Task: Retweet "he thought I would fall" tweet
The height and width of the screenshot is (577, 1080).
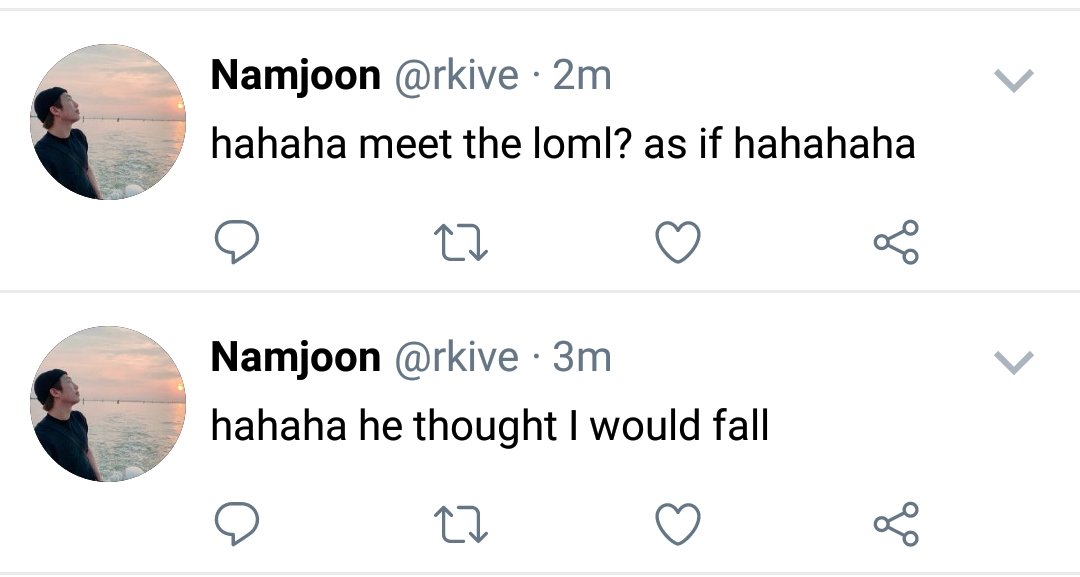Action: pyautogui.click(x=460, y=524)
